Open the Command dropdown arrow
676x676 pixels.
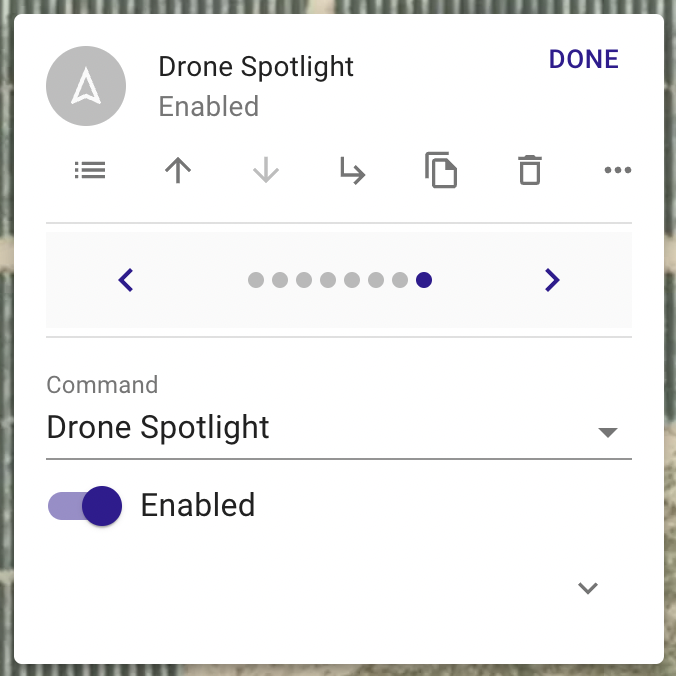point(608,432)
